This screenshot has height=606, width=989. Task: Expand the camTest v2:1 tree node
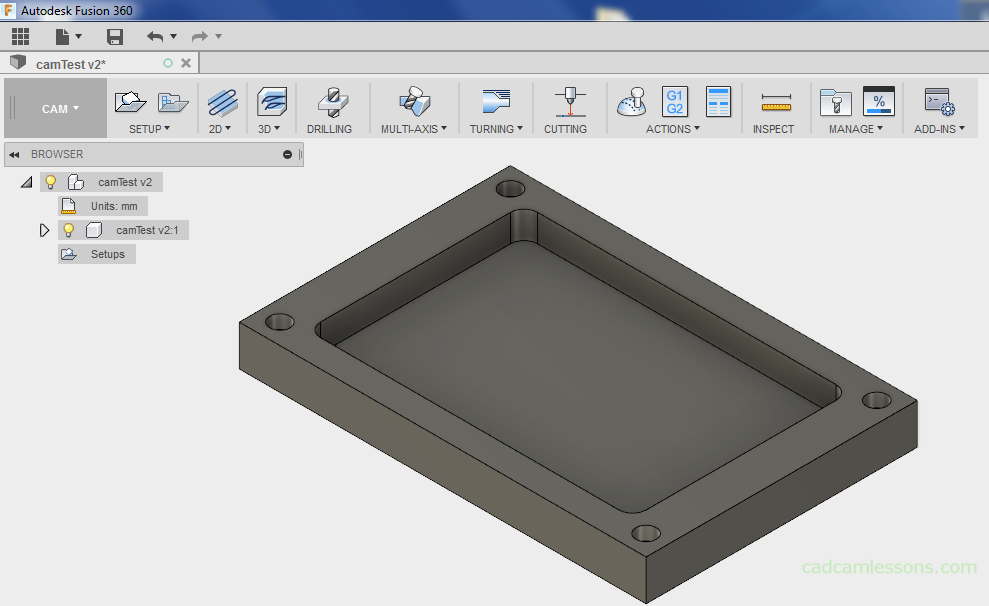(x=43, y=229)
